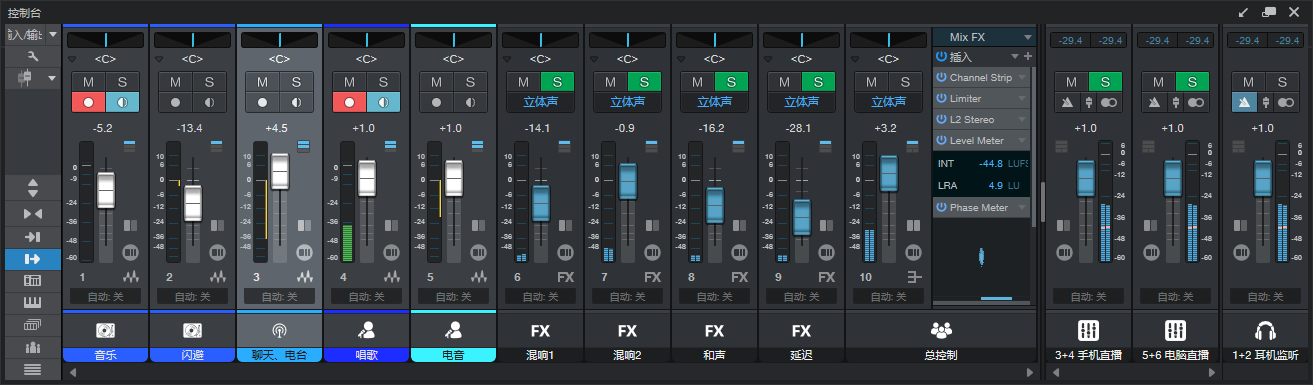This screenshot has height=385, width=1313.
Task: Click the keyboard instruments sidebar icon
Action: [33, 303]
